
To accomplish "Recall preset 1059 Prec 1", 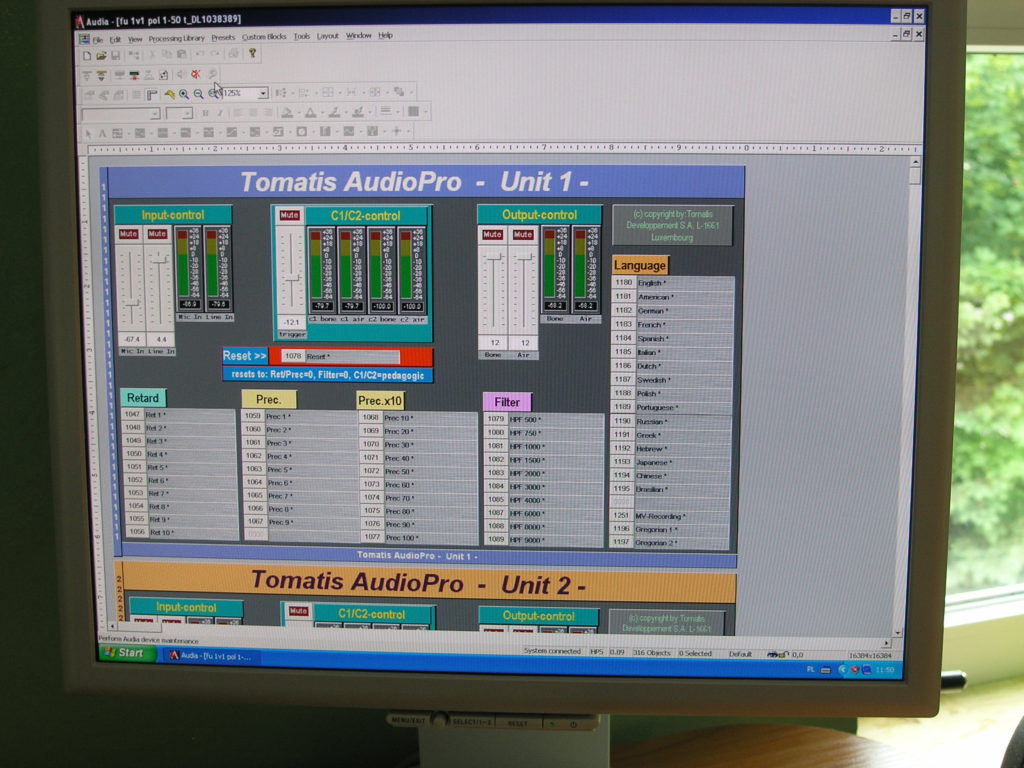I will pos(299,416).
